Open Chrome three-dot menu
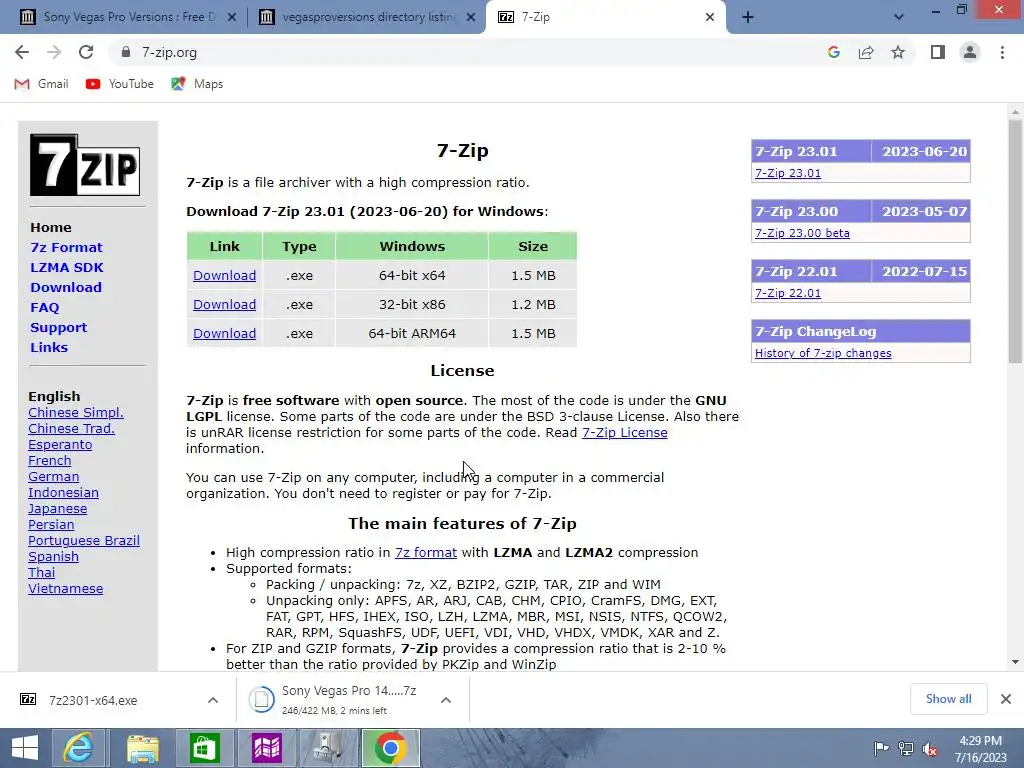1024x768 pixels. point(1002,52)
